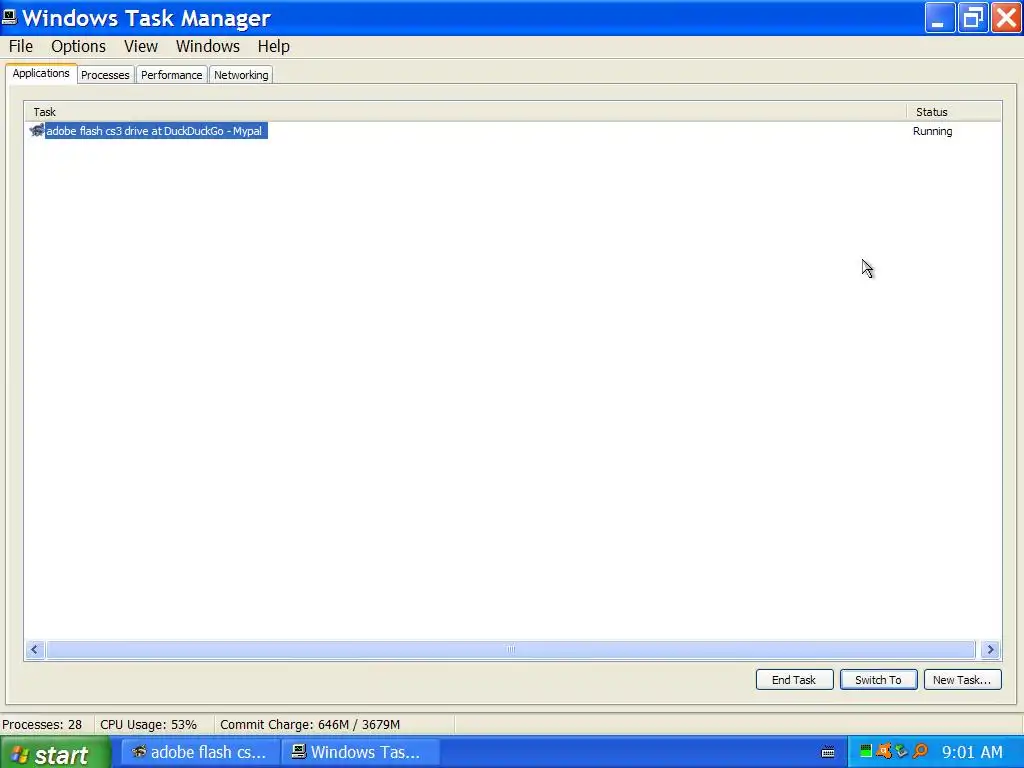Switch to the Networking tab
Screen dimensions: 1024x768
pyautogui.click(x=241, y=75)
